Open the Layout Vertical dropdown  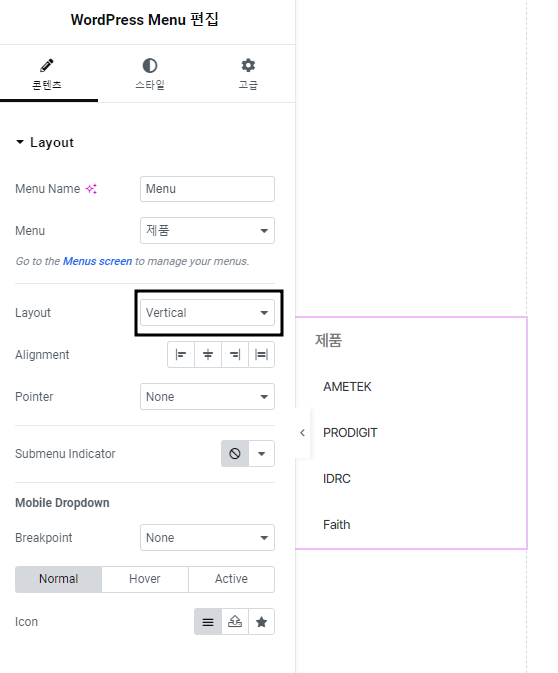(207, 313)
